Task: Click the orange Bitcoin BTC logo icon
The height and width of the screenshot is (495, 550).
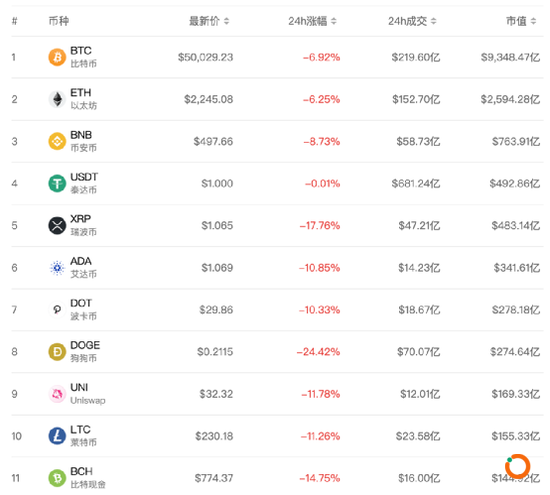Action: pos(57,57)
